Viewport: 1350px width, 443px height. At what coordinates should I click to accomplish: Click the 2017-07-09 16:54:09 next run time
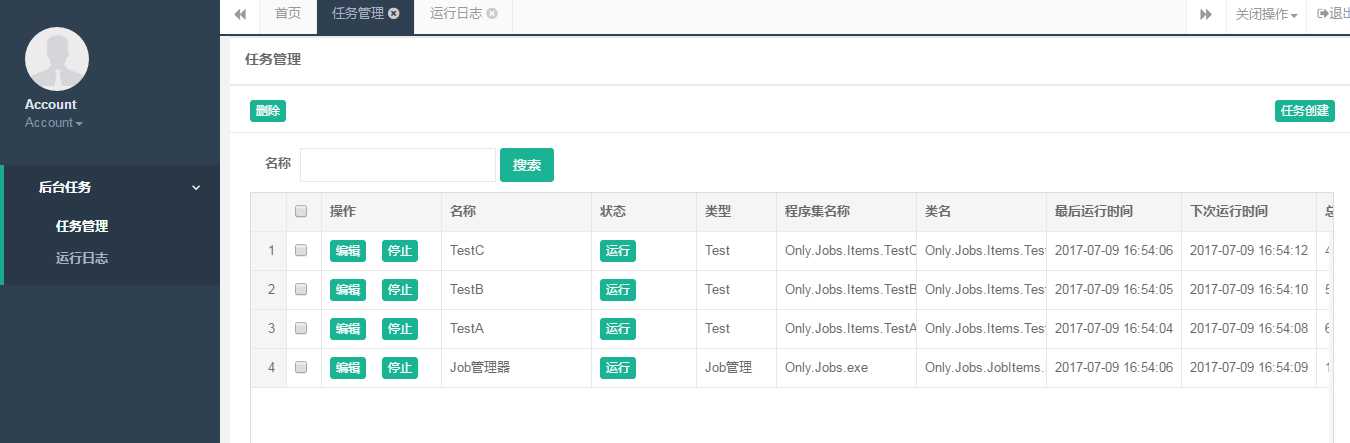(1249, 367)
